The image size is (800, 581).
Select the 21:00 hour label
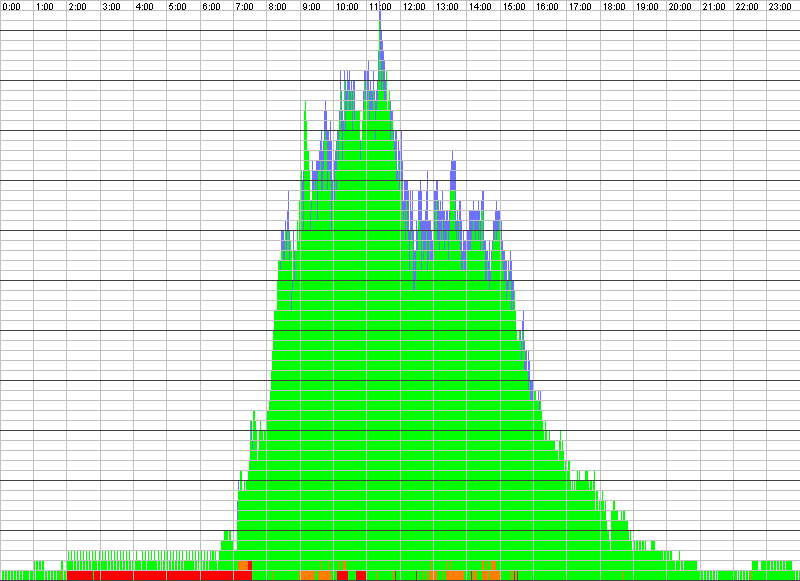[714, 7]
